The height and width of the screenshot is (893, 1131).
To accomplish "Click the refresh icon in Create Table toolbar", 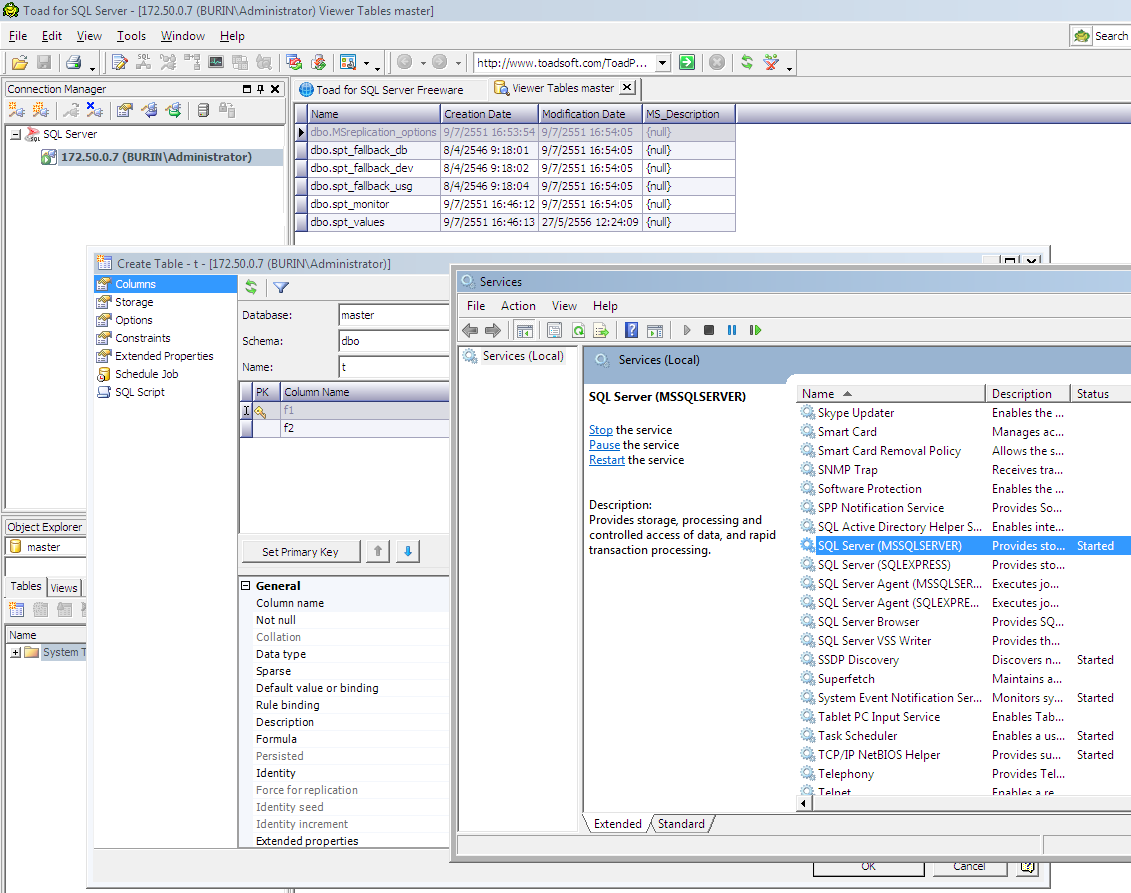I will pyautogui.click(x=251, y=287).
